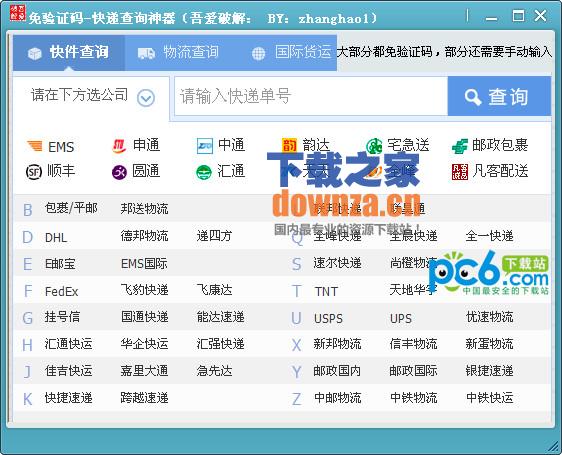Select 国通快递 carrier

click(144, 317)
